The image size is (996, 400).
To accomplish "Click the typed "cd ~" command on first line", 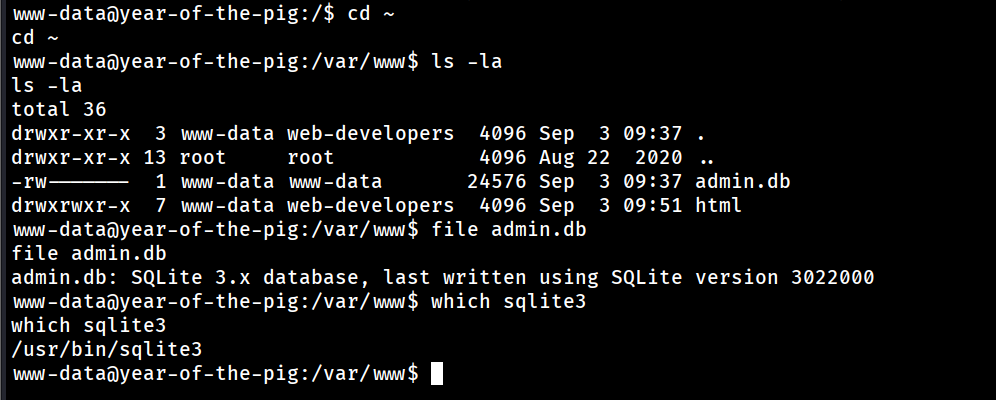I will pos(372,14).
